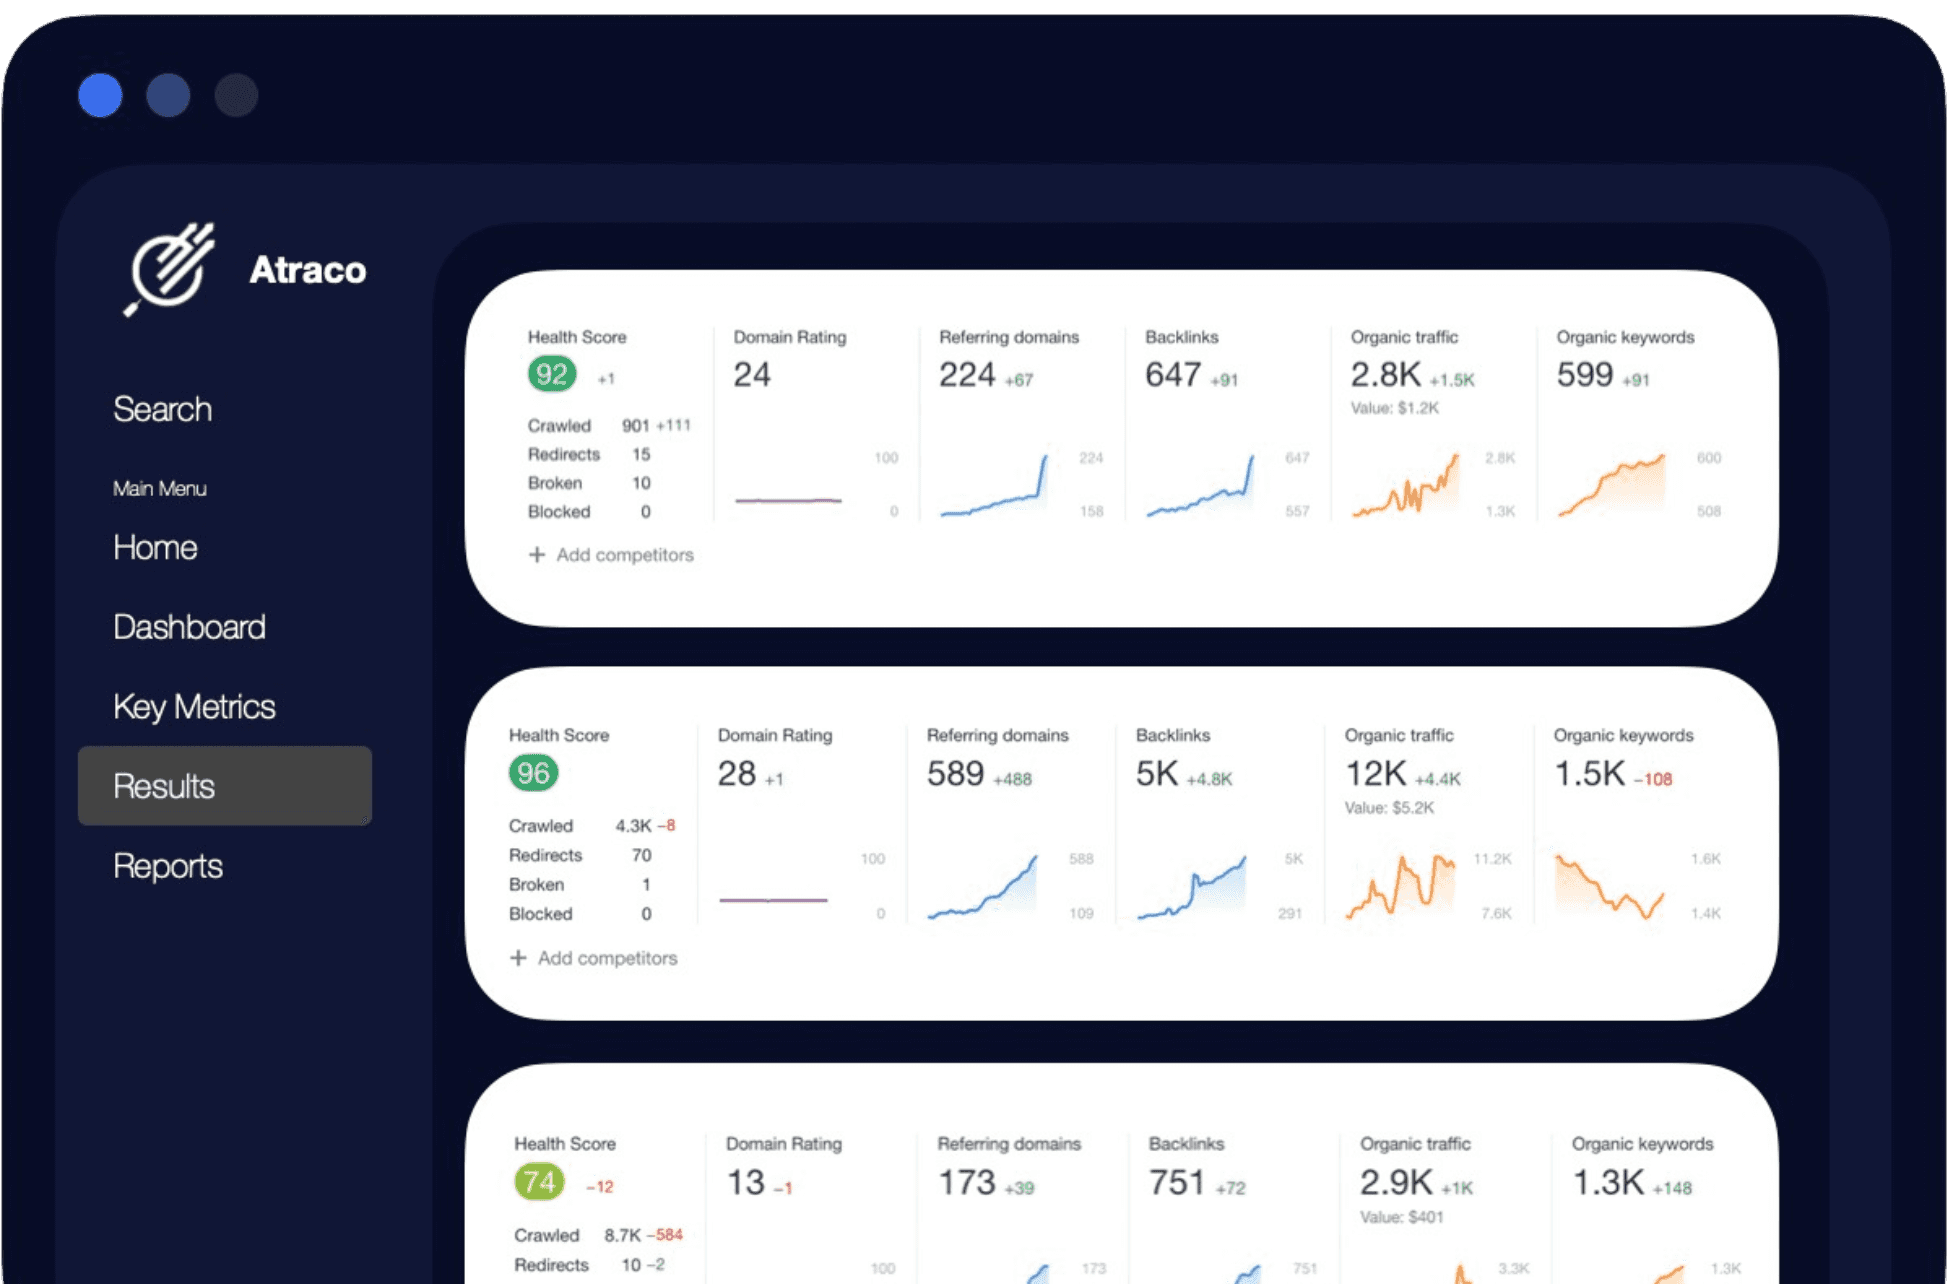The height and width of the screenshot is (1284, 1953).
Task: Click the blue window dot
Action: 100,95
